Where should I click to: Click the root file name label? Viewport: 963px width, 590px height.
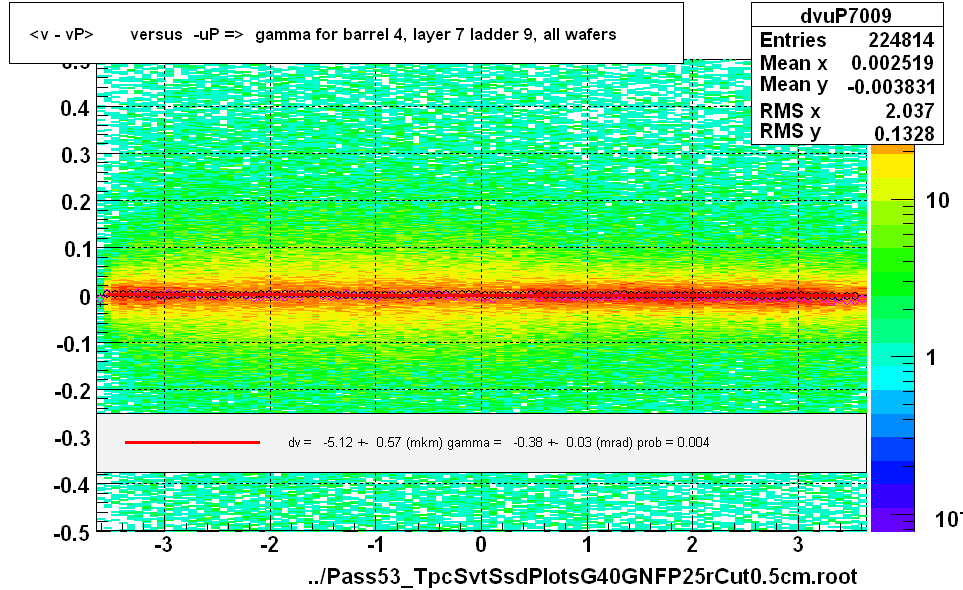[x=582, y=576]
